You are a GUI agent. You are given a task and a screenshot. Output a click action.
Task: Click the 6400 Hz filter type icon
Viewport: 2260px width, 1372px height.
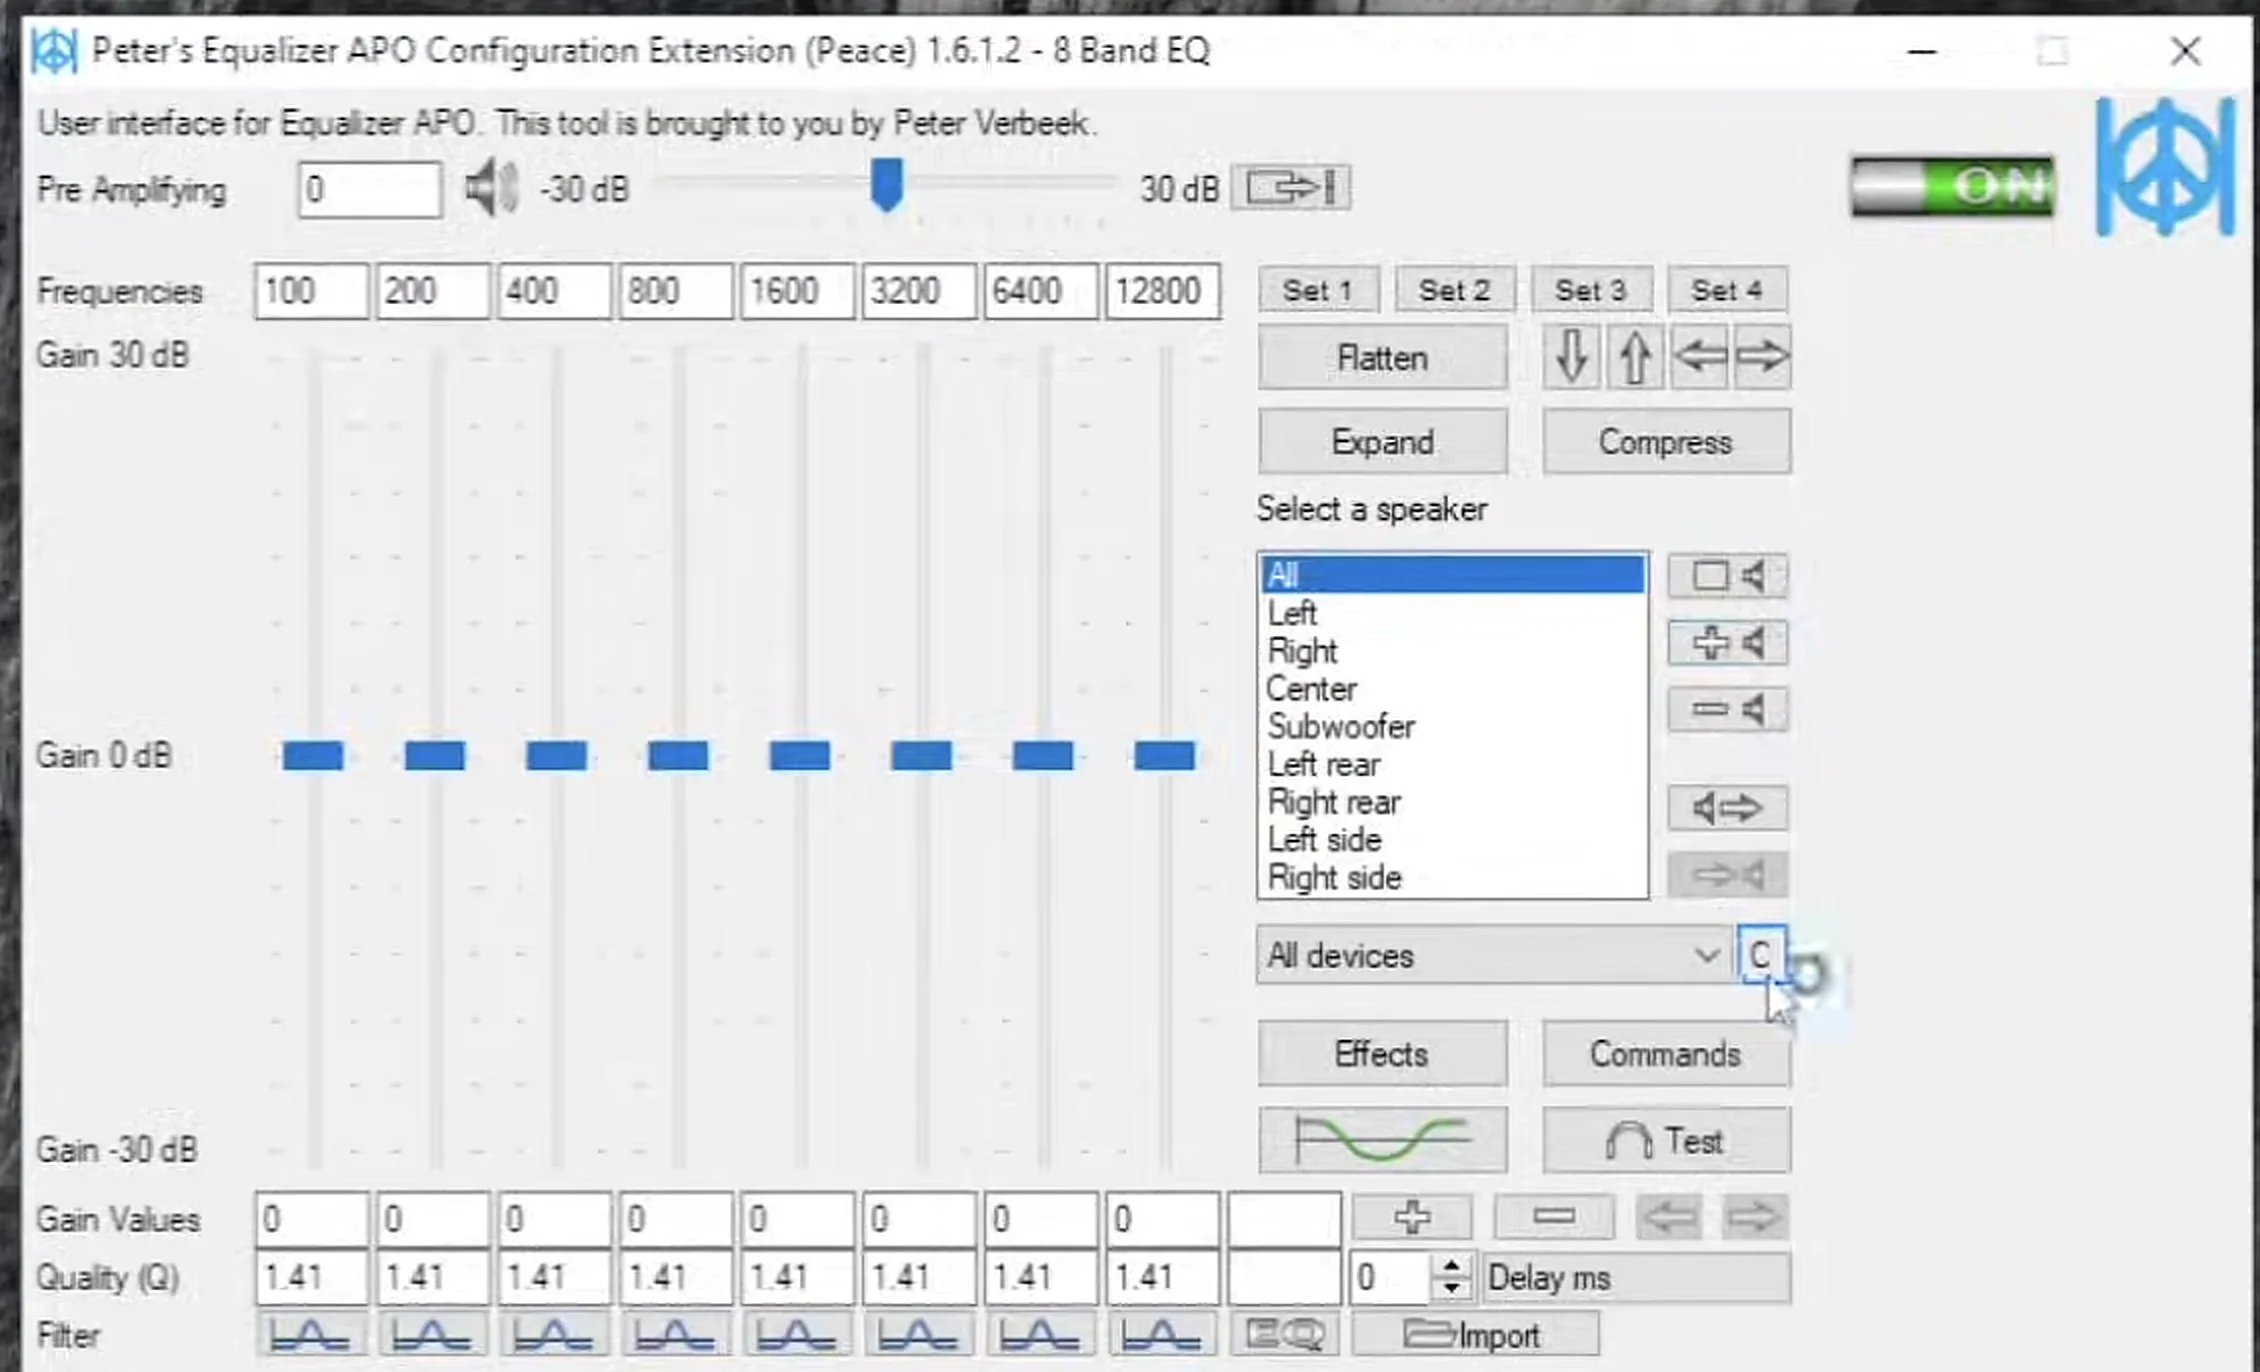point(1041,1335)
